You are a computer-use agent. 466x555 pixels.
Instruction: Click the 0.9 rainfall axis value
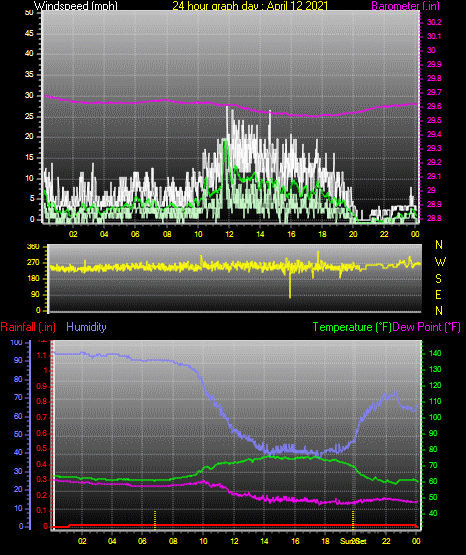coord(42,386)
